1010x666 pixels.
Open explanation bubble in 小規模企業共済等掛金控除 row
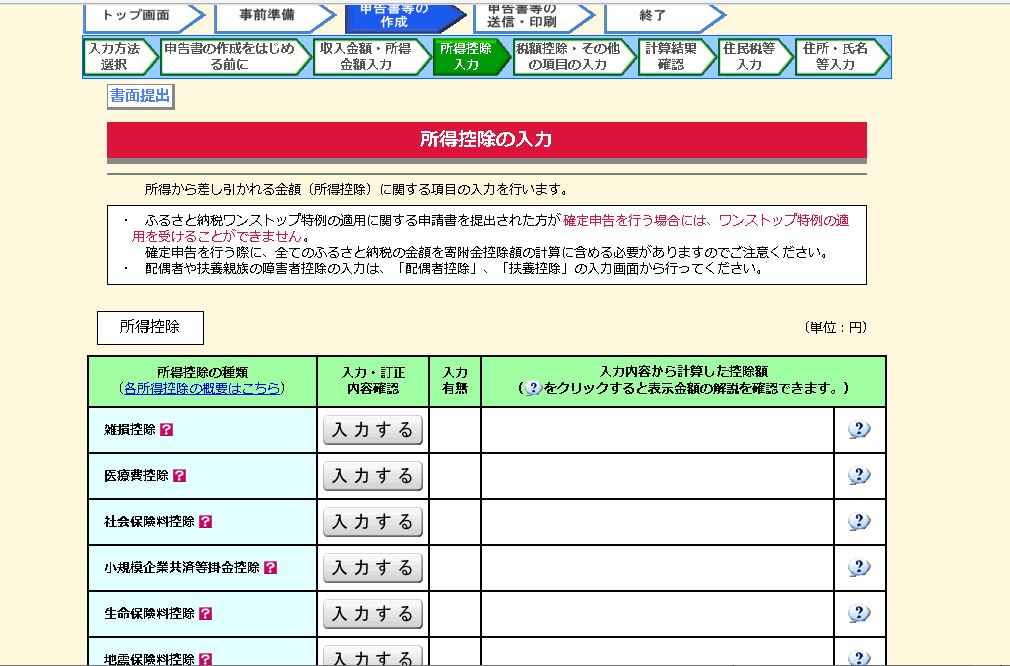859,568
